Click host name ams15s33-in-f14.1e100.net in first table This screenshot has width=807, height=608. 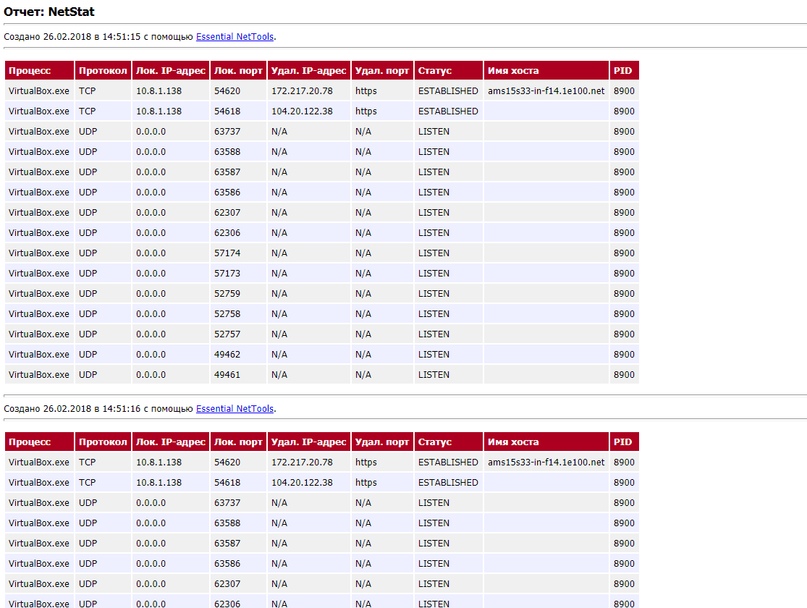tap(546, 91)
